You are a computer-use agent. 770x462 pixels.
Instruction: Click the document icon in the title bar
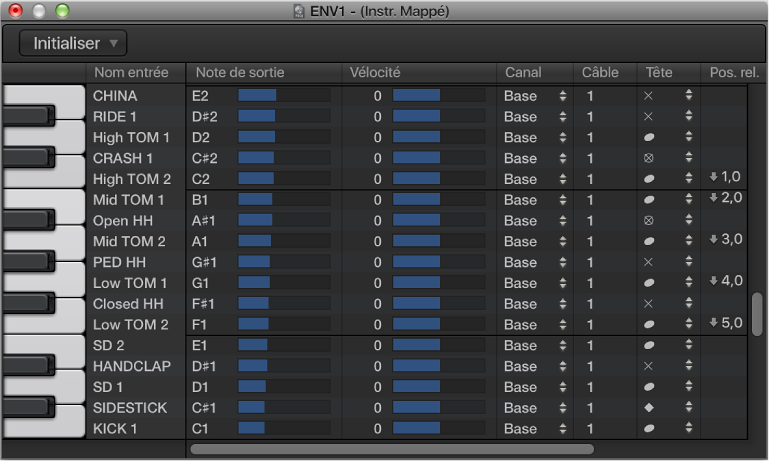pos(299,11)
